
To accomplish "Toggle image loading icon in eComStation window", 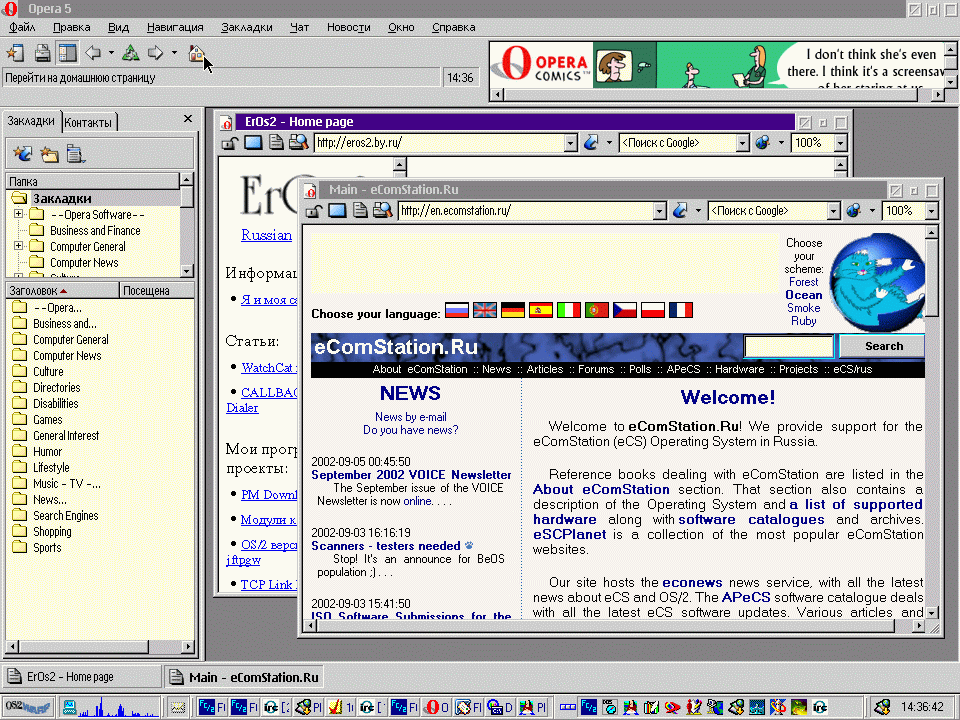I will 337,211.
